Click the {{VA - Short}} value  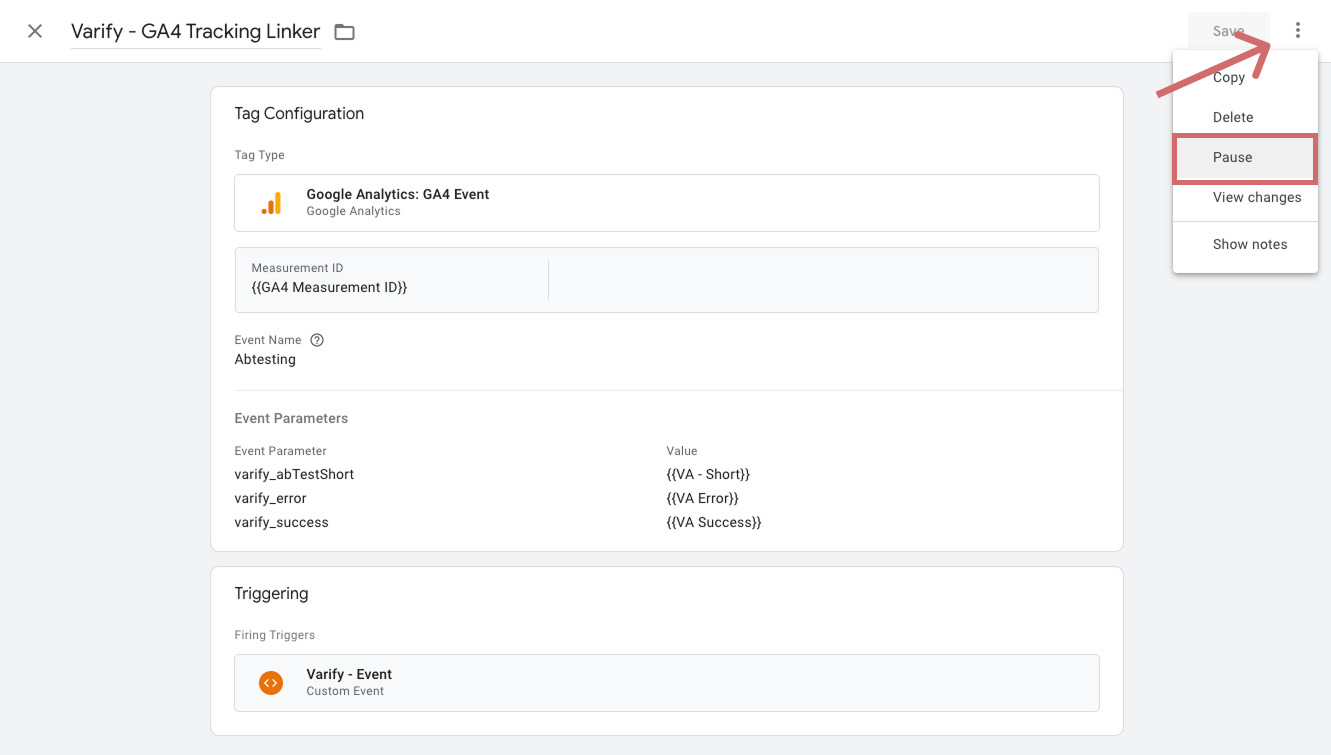tap(708, 474)
